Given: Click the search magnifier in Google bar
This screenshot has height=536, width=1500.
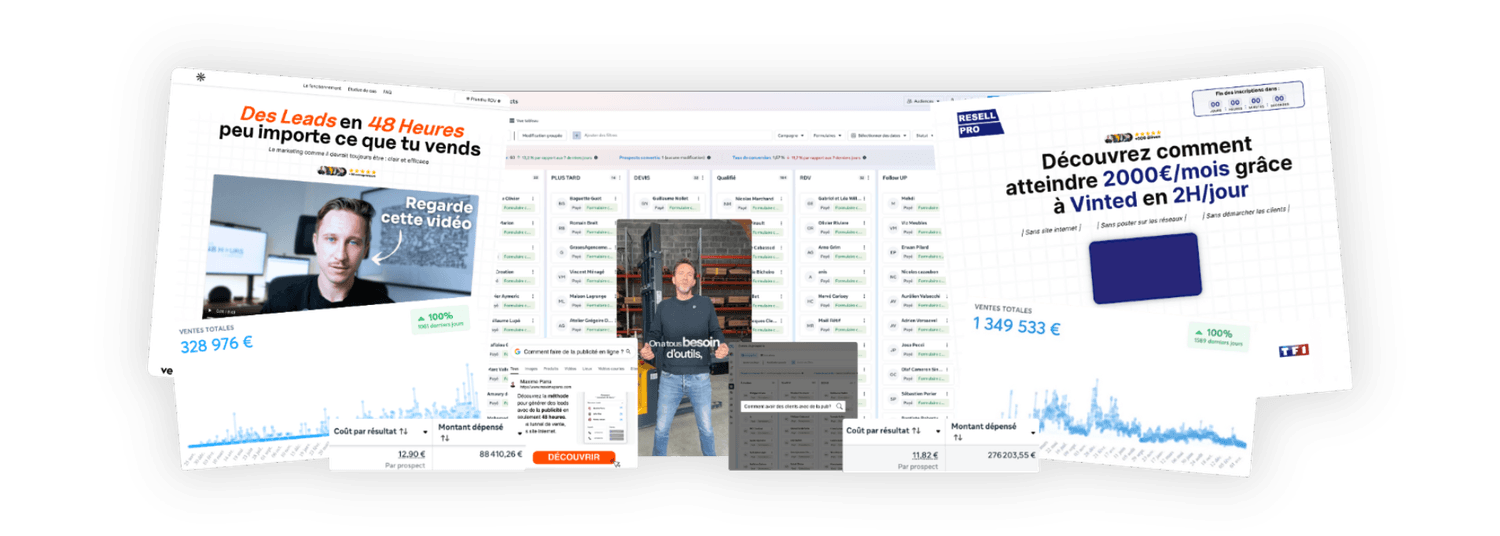Looking at the screenshot, I should point(629,352).
